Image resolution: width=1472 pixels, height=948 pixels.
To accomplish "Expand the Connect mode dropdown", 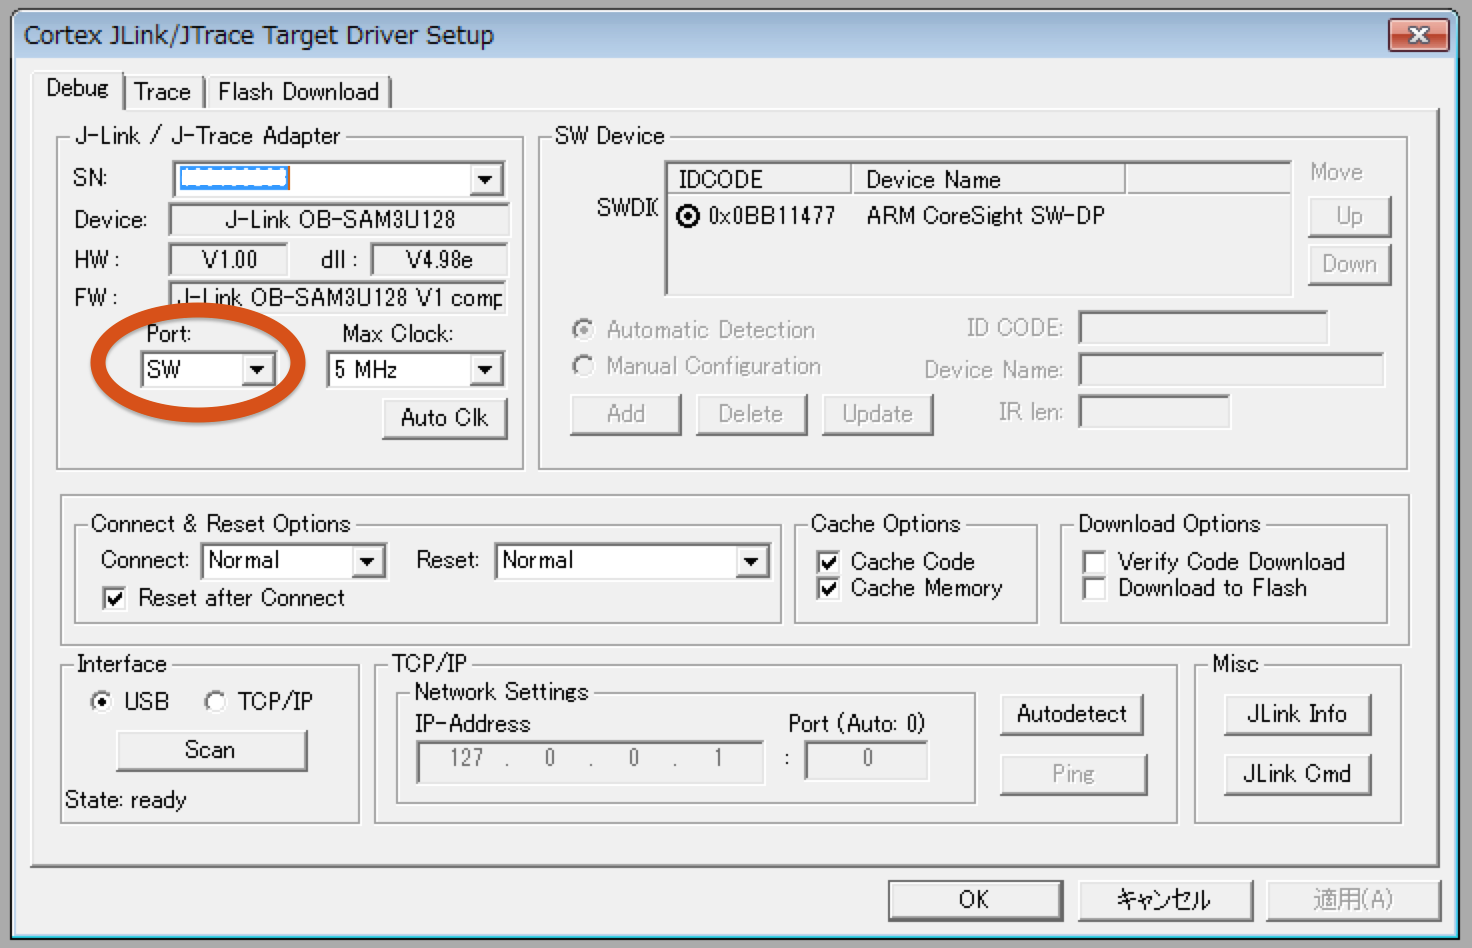I will [x=368, y=561].
